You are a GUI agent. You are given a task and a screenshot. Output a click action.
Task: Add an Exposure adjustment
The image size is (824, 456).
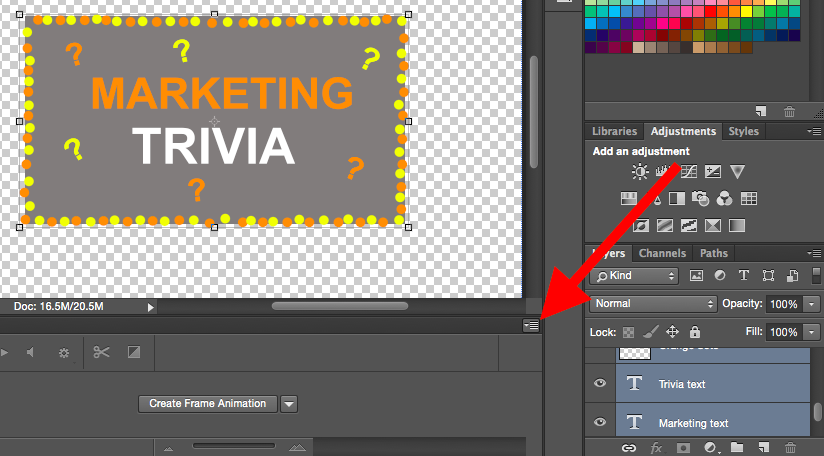click(x=713, y=171)
